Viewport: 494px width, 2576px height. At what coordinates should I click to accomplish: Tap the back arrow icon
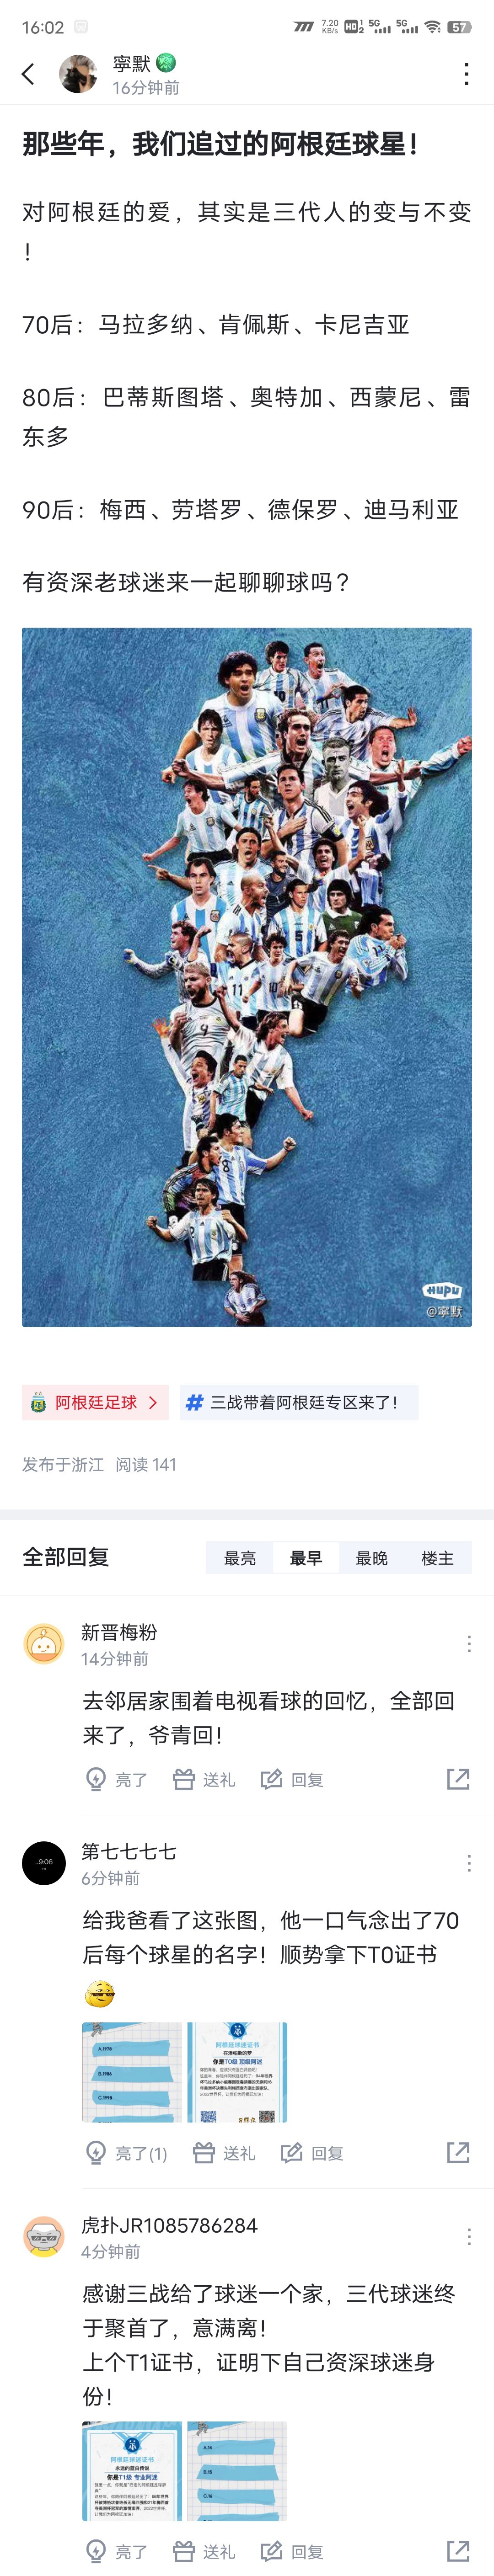(28, 74)
